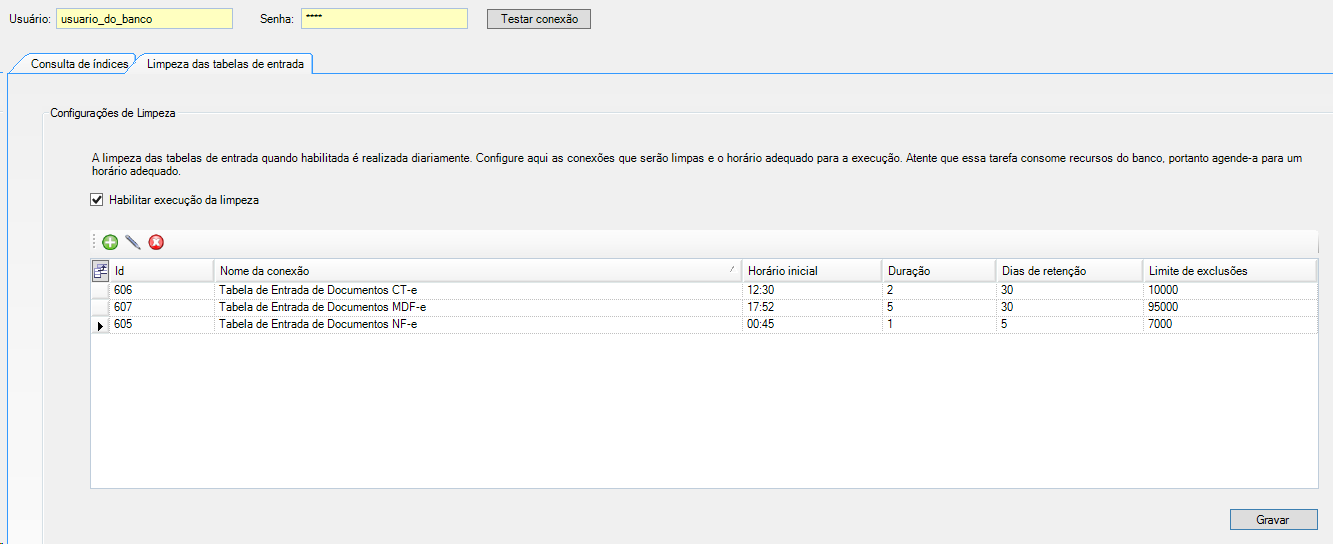
Task: Select Limpeza das tabelas de entrada tab
Action: pyautogui.click(x=225, y=64)
